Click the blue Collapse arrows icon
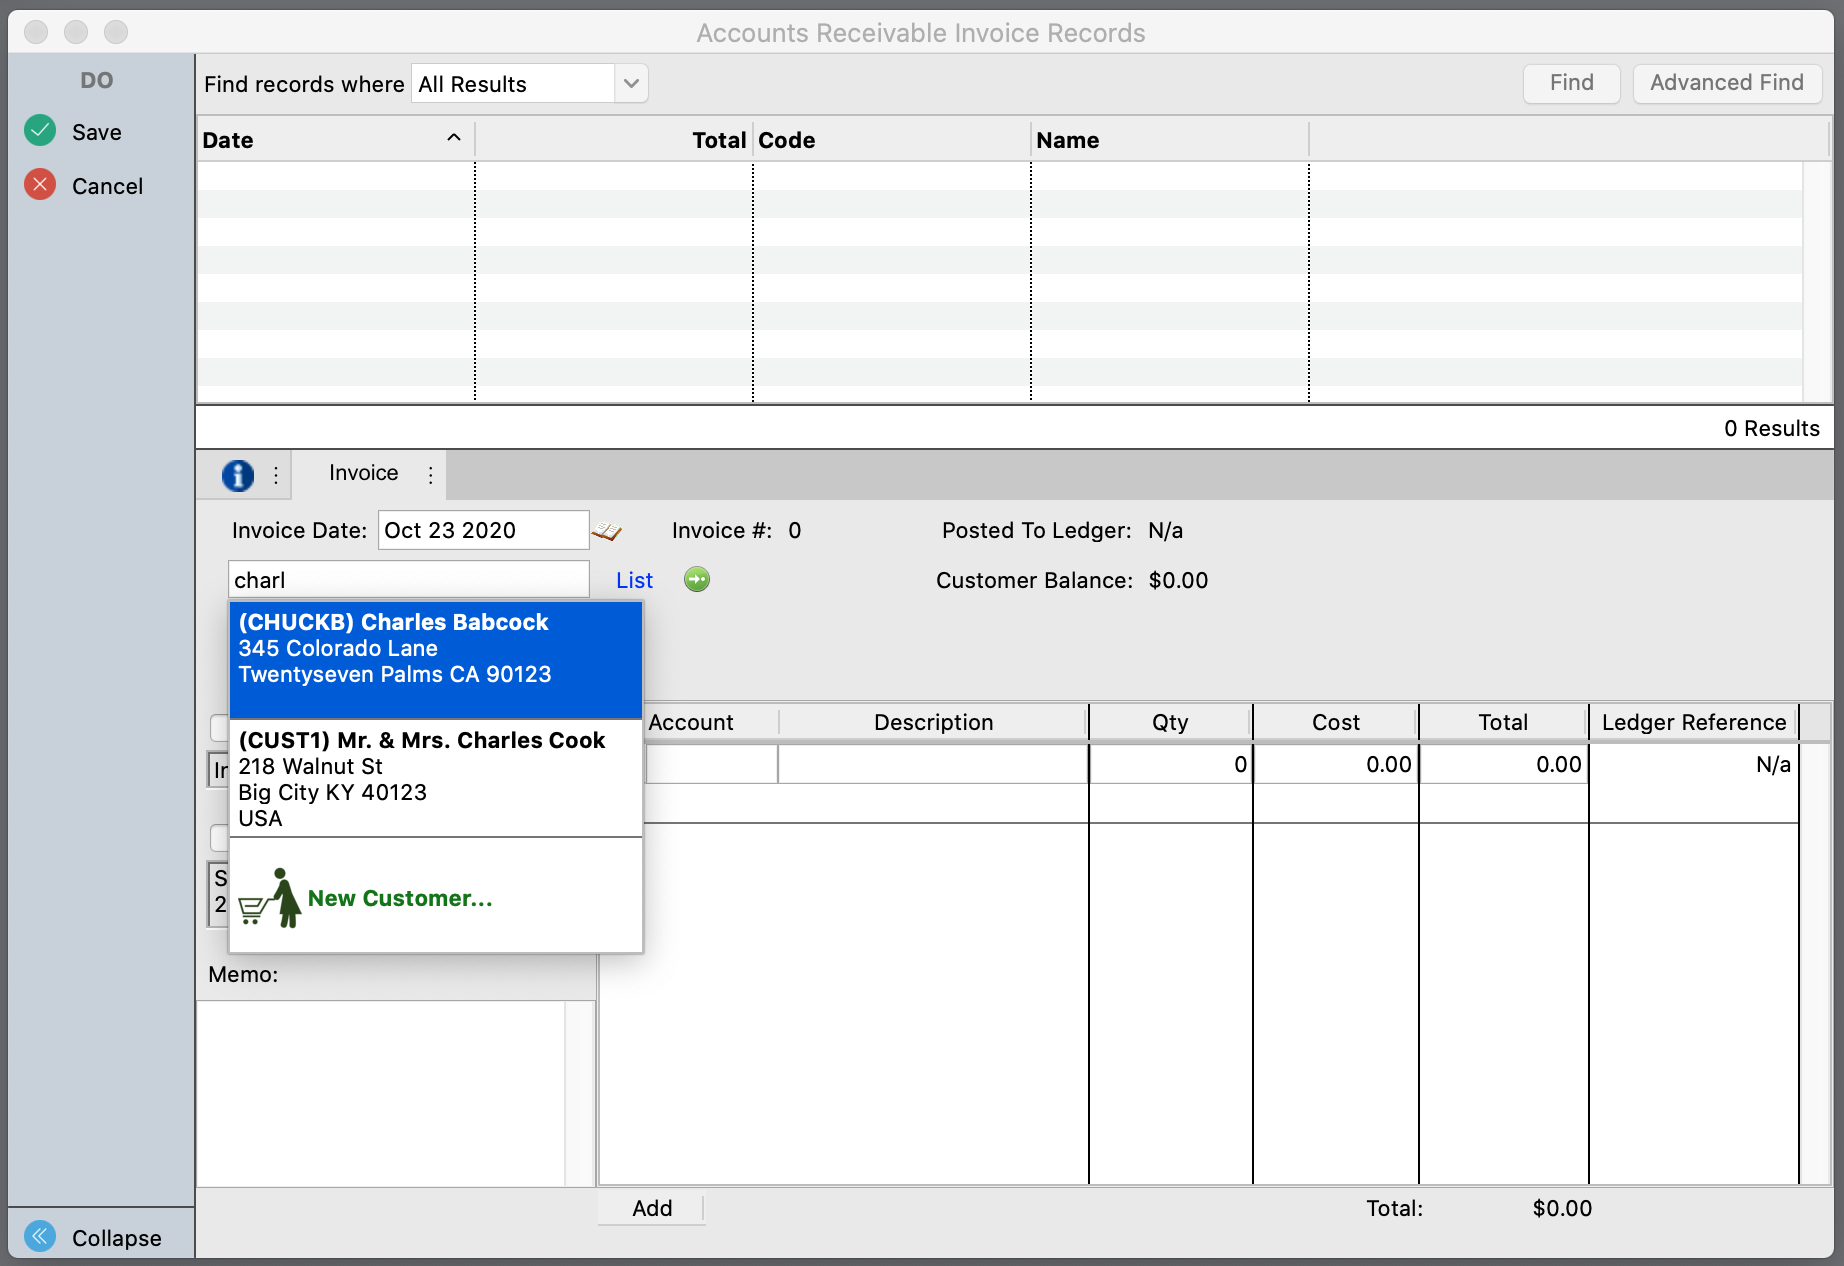 [x=40, y=1237]
